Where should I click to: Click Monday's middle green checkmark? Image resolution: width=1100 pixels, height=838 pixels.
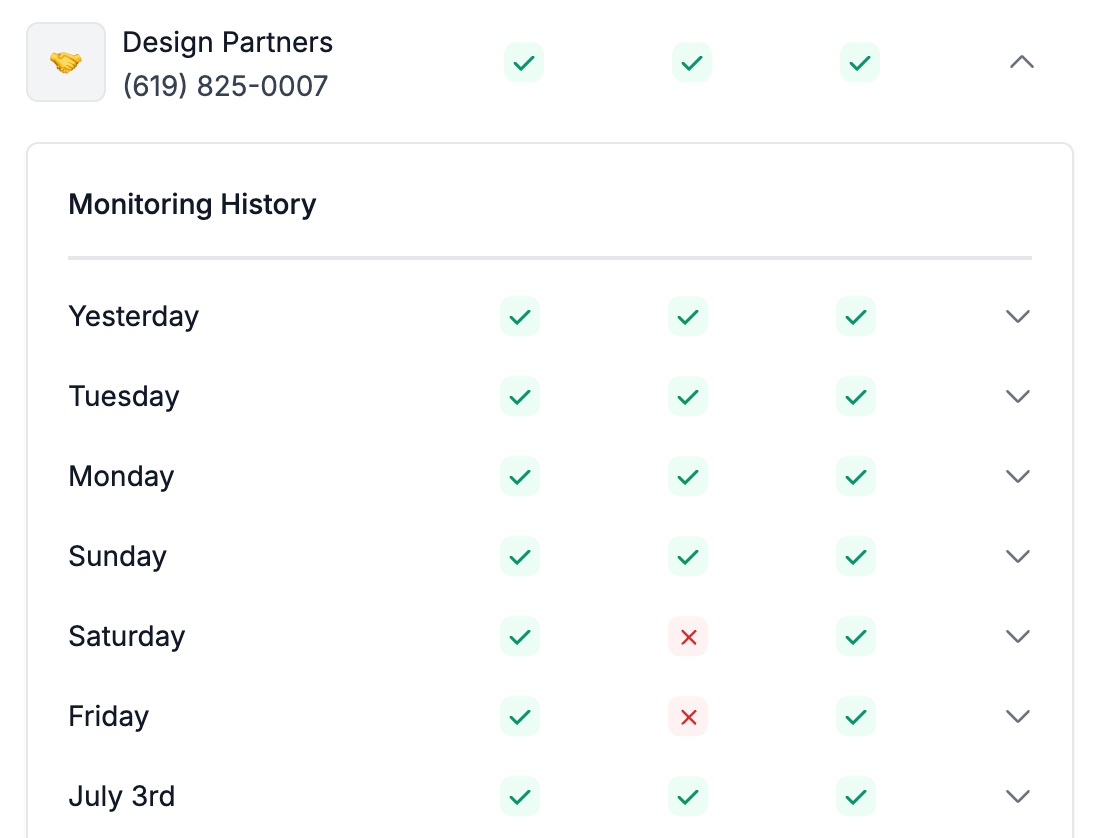coord(688,476)
